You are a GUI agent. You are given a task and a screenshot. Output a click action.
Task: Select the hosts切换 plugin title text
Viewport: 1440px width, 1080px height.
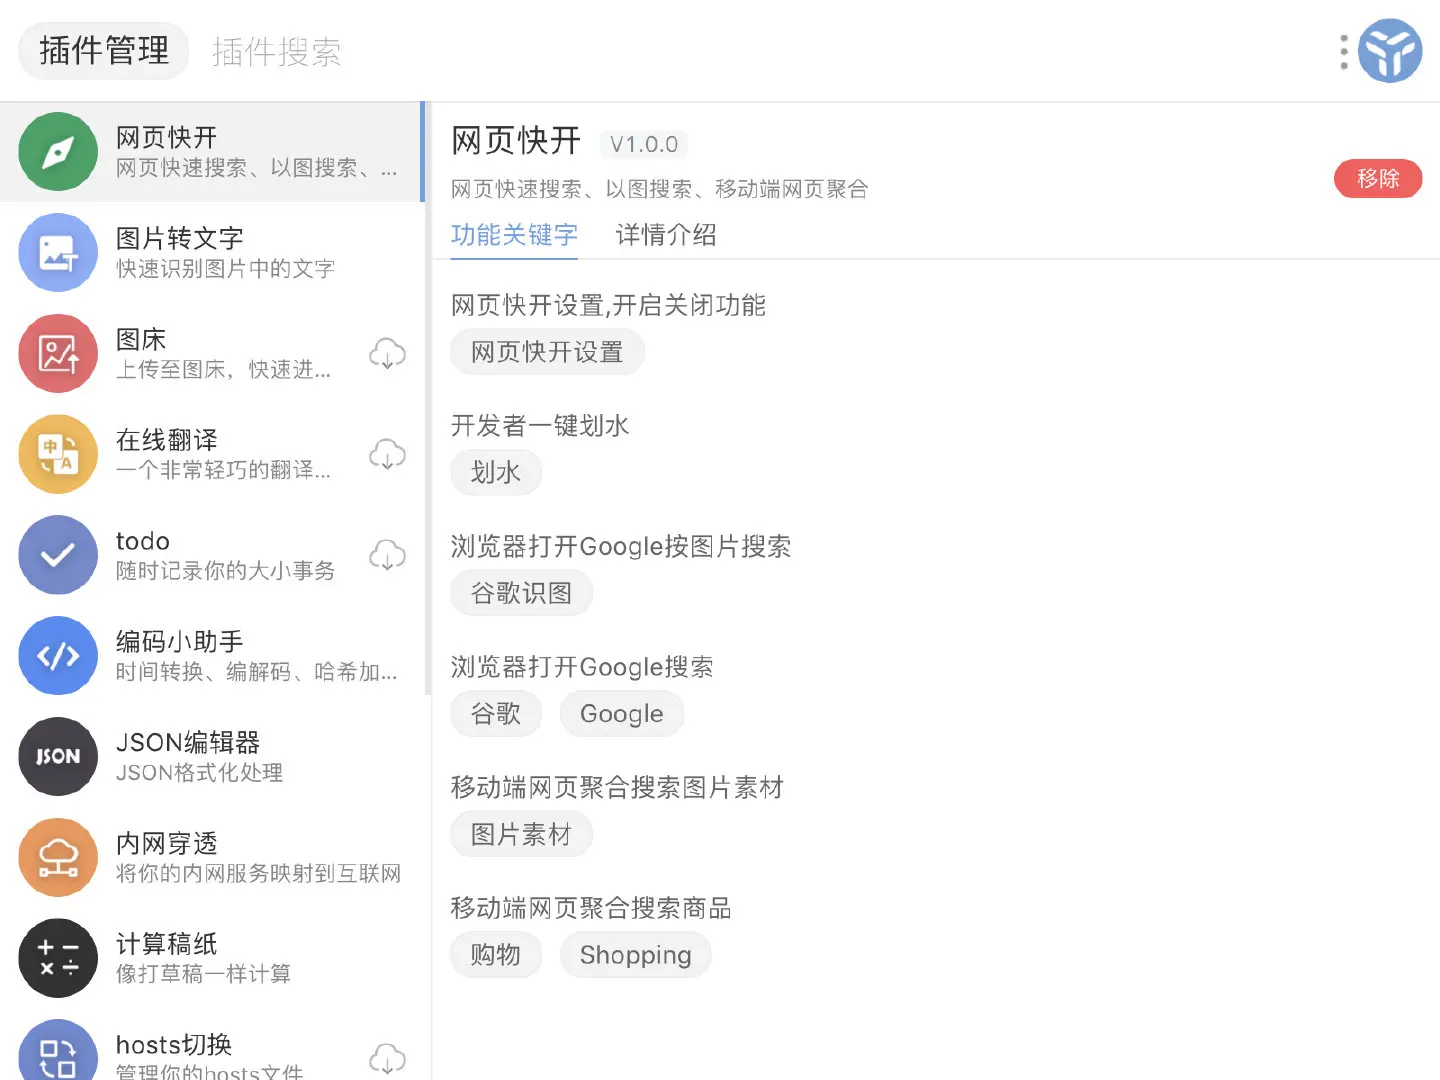coord(174,1045)
